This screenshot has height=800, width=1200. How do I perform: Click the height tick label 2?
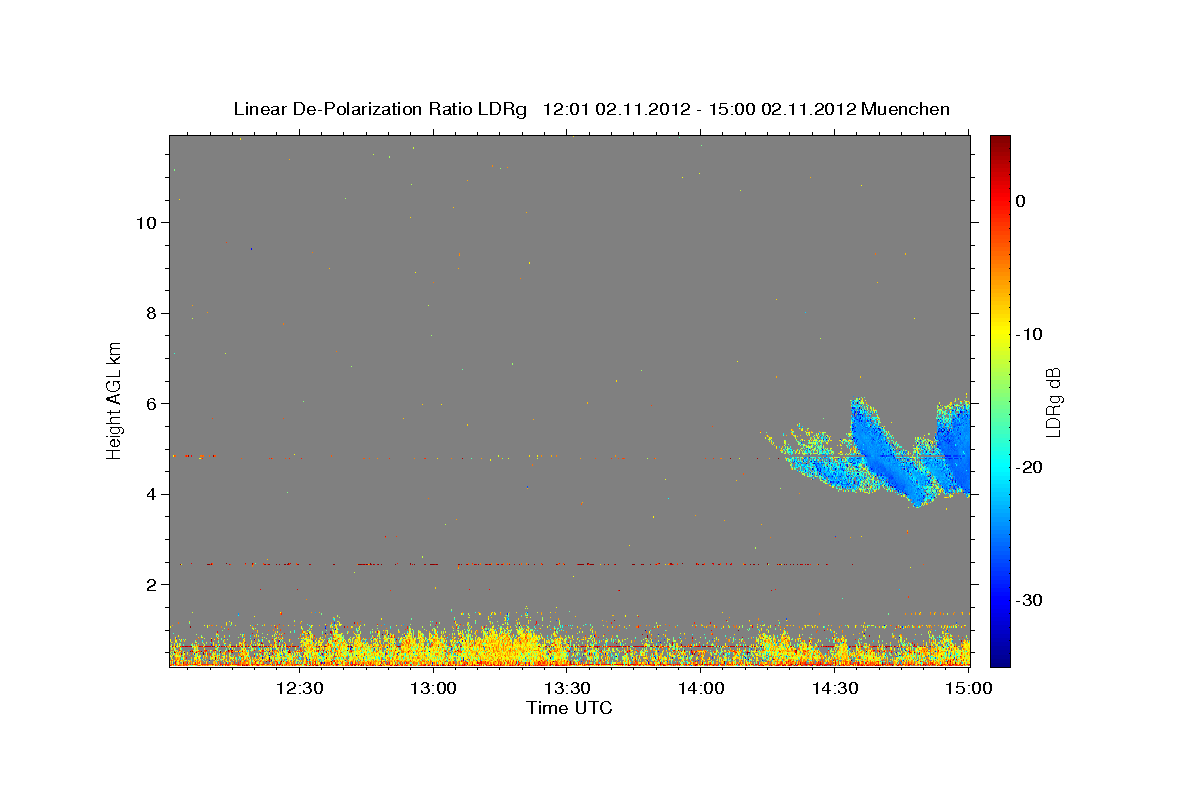(150, 584)
